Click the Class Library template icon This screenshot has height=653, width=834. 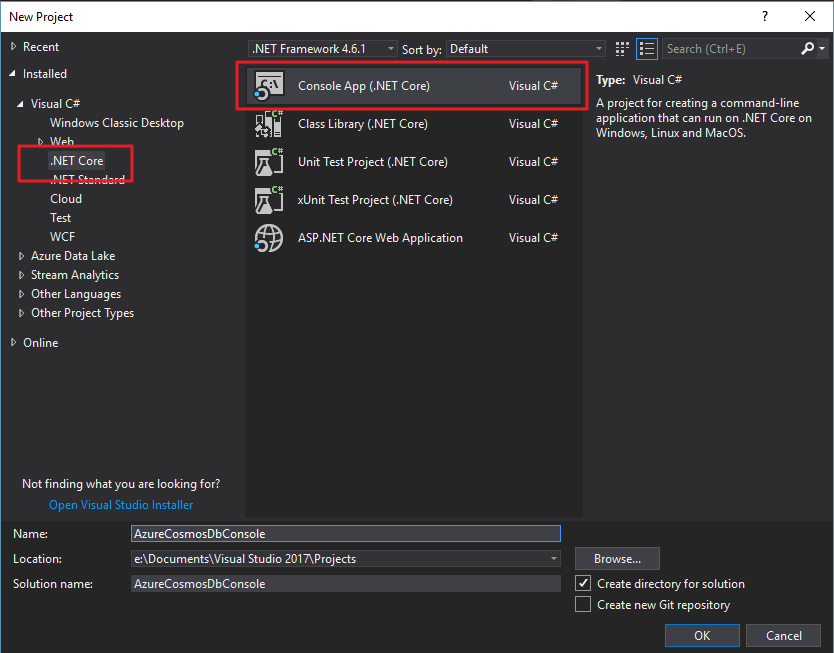pos(269,124)
